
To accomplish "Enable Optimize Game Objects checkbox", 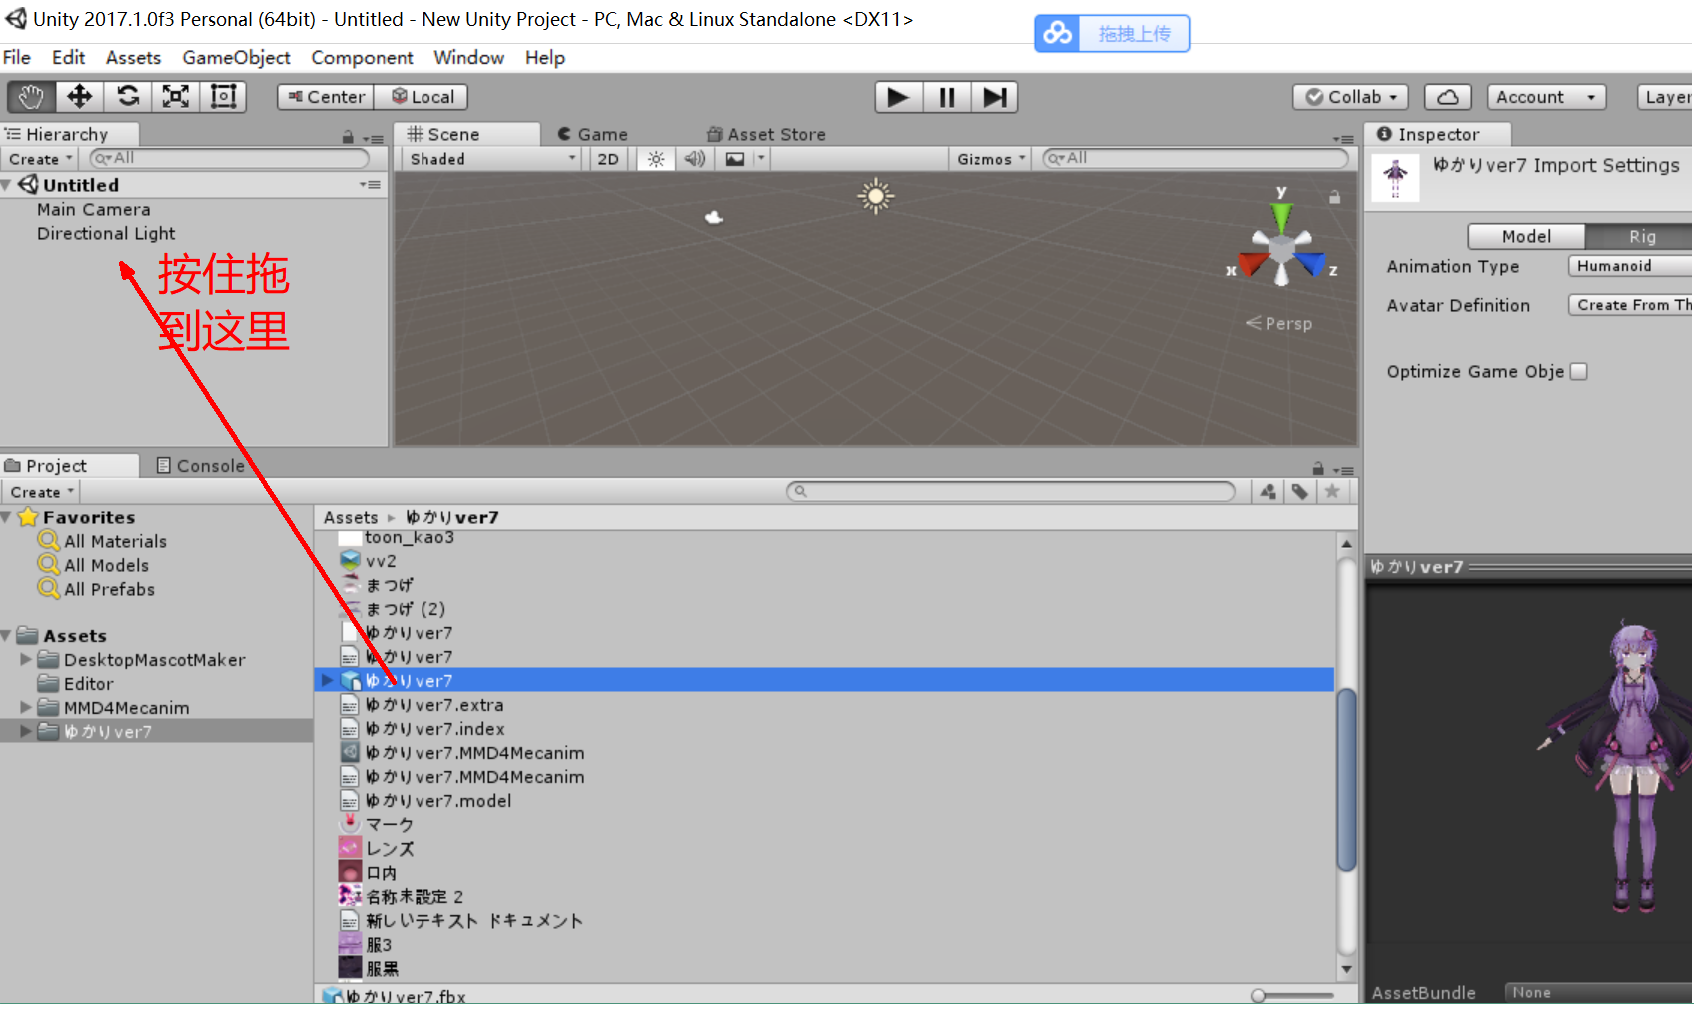I will pos(1578,371).
